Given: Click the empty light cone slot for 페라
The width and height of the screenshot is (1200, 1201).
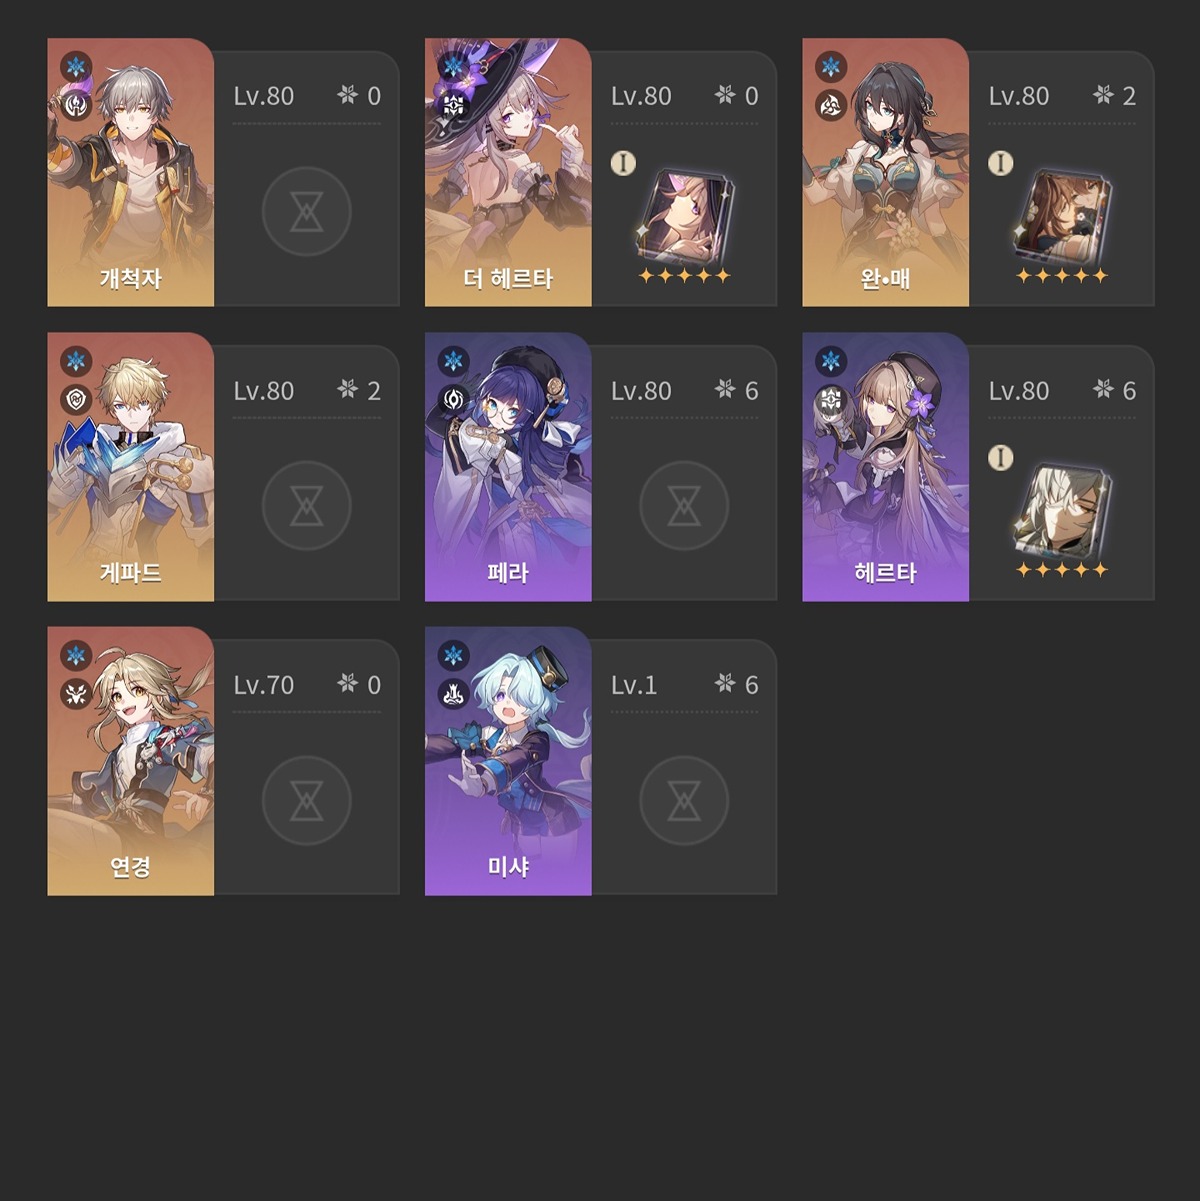Looking at the screenshot, I should click(684, 506).
